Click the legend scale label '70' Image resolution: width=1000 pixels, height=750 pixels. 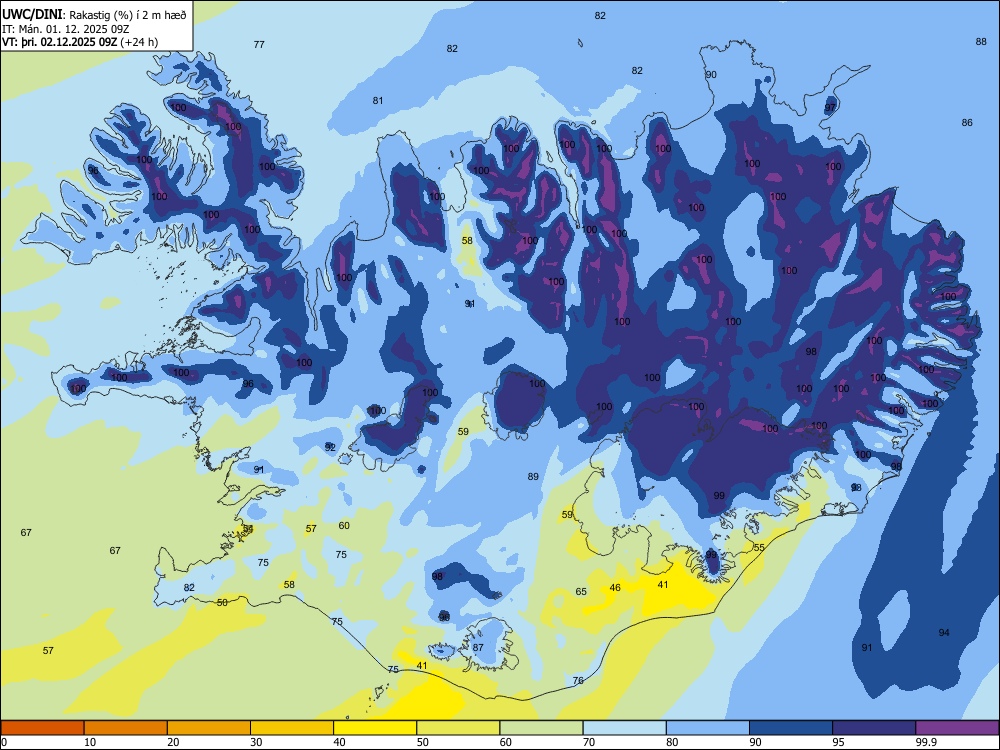(589, 742)
